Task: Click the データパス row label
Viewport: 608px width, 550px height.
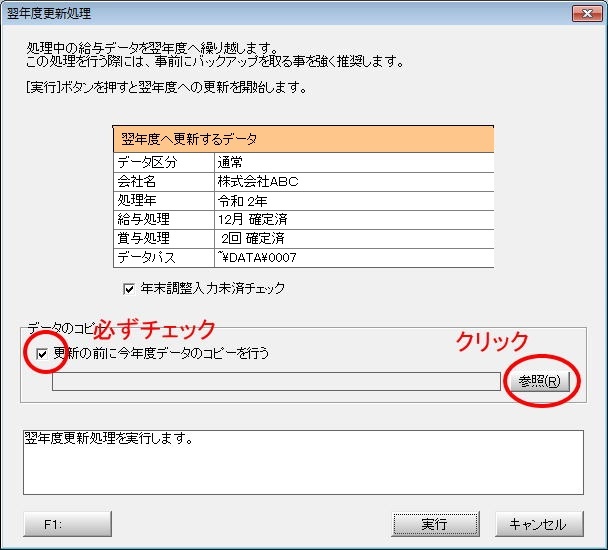Action: click(x=164, y=258)
